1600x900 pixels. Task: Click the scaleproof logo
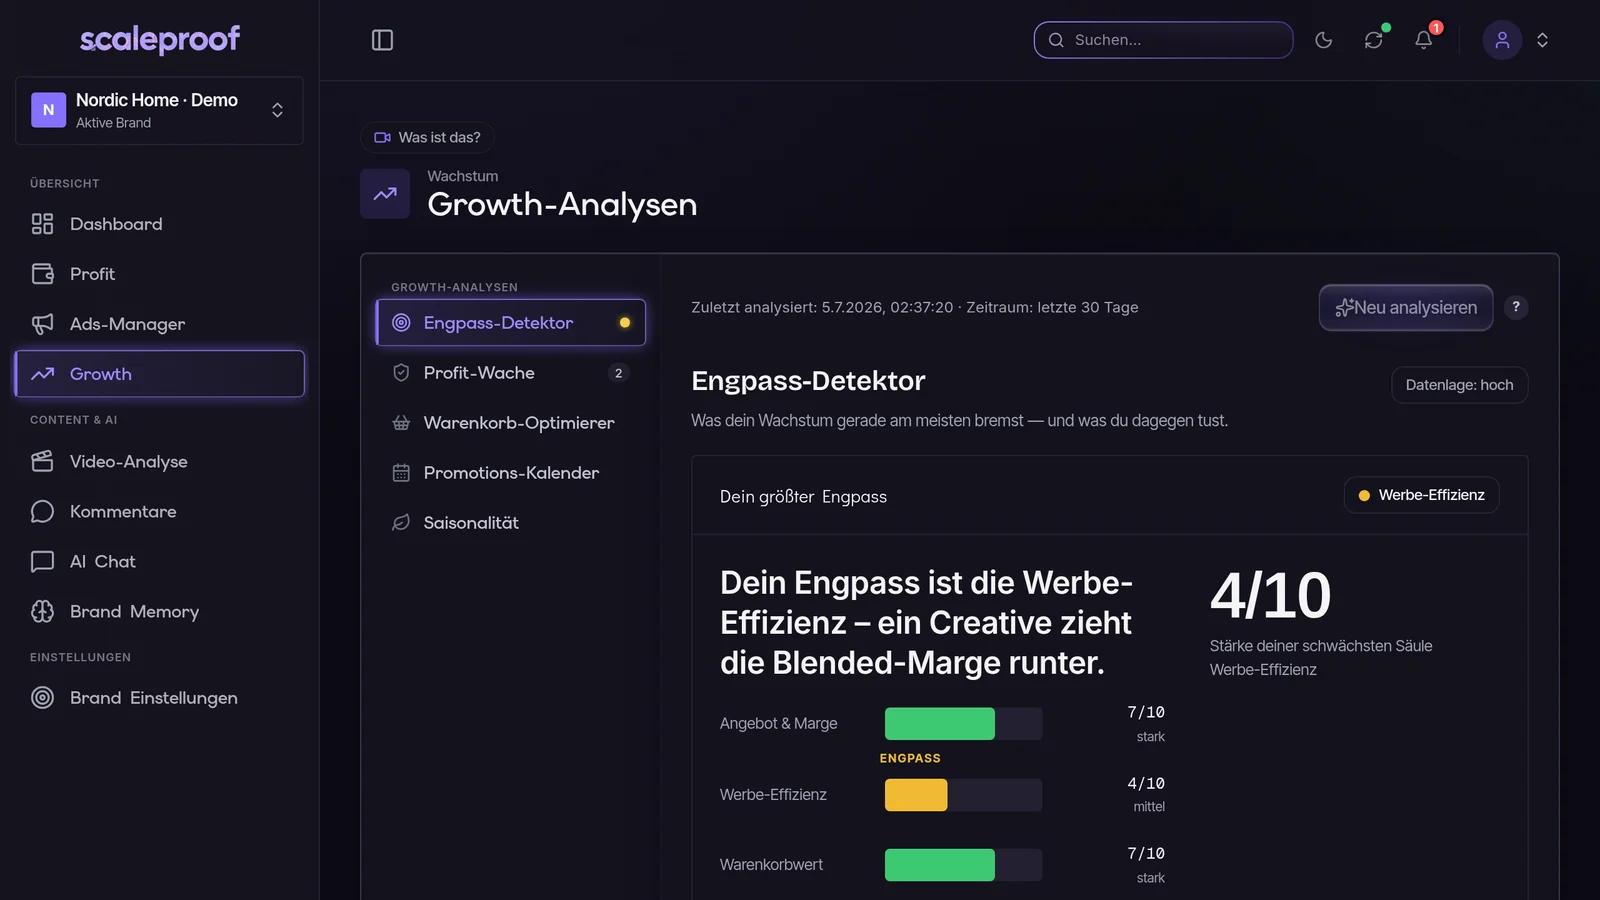pyautogui.click(x=160, y=39)
